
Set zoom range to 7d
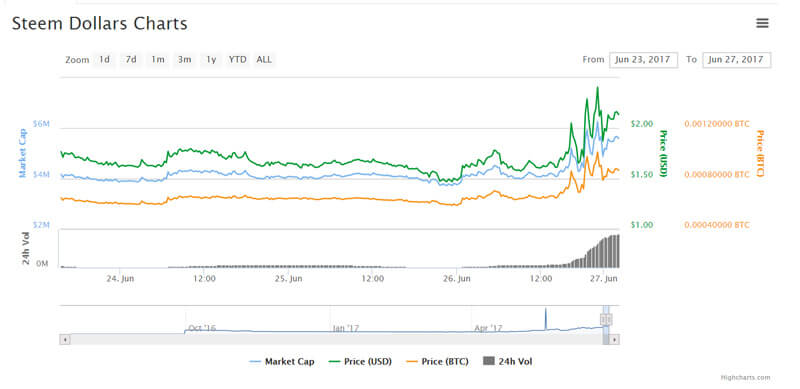(131, 60)
